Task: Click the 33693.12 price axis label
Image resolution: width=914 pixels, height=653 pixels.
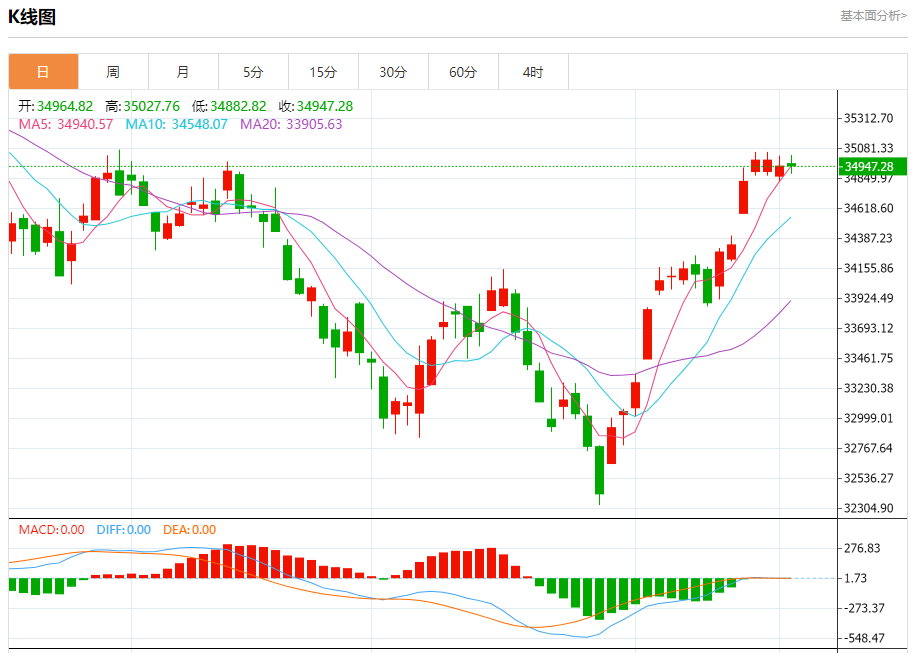Action: pos(869,328)
